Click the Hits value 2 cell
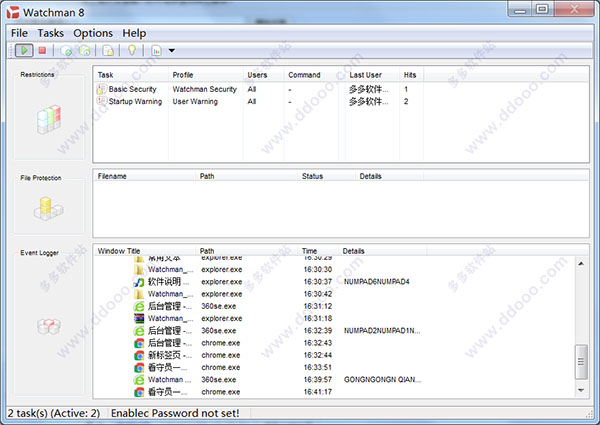 (406, 101)
